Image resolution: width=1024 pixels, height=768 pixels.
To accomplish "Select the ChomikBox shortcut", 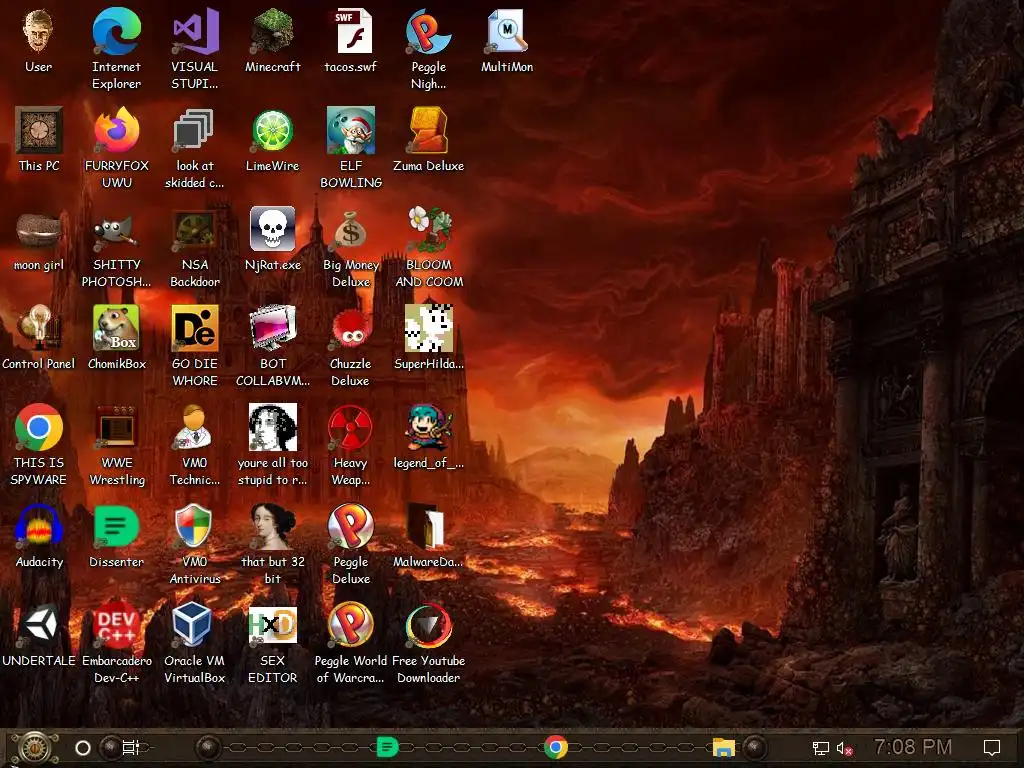I will pos(117,328).
